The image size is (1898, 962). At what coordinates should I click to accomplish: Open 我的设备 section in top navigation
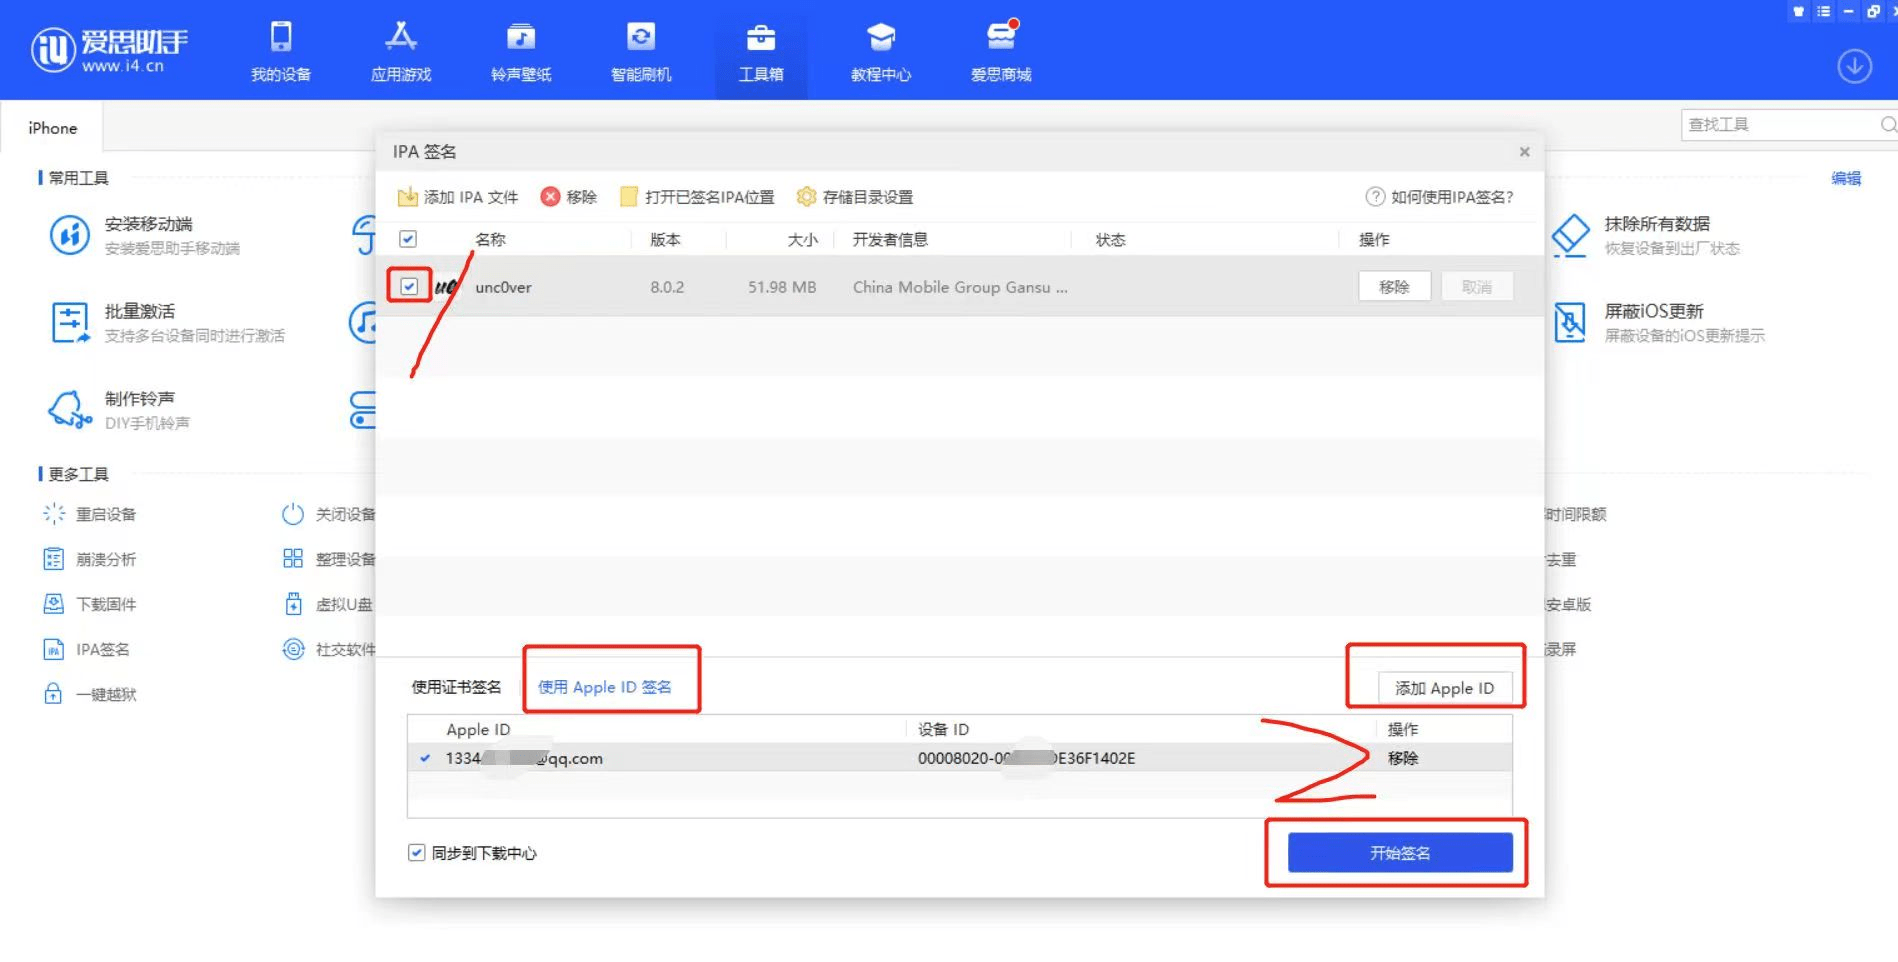(281, 51)
